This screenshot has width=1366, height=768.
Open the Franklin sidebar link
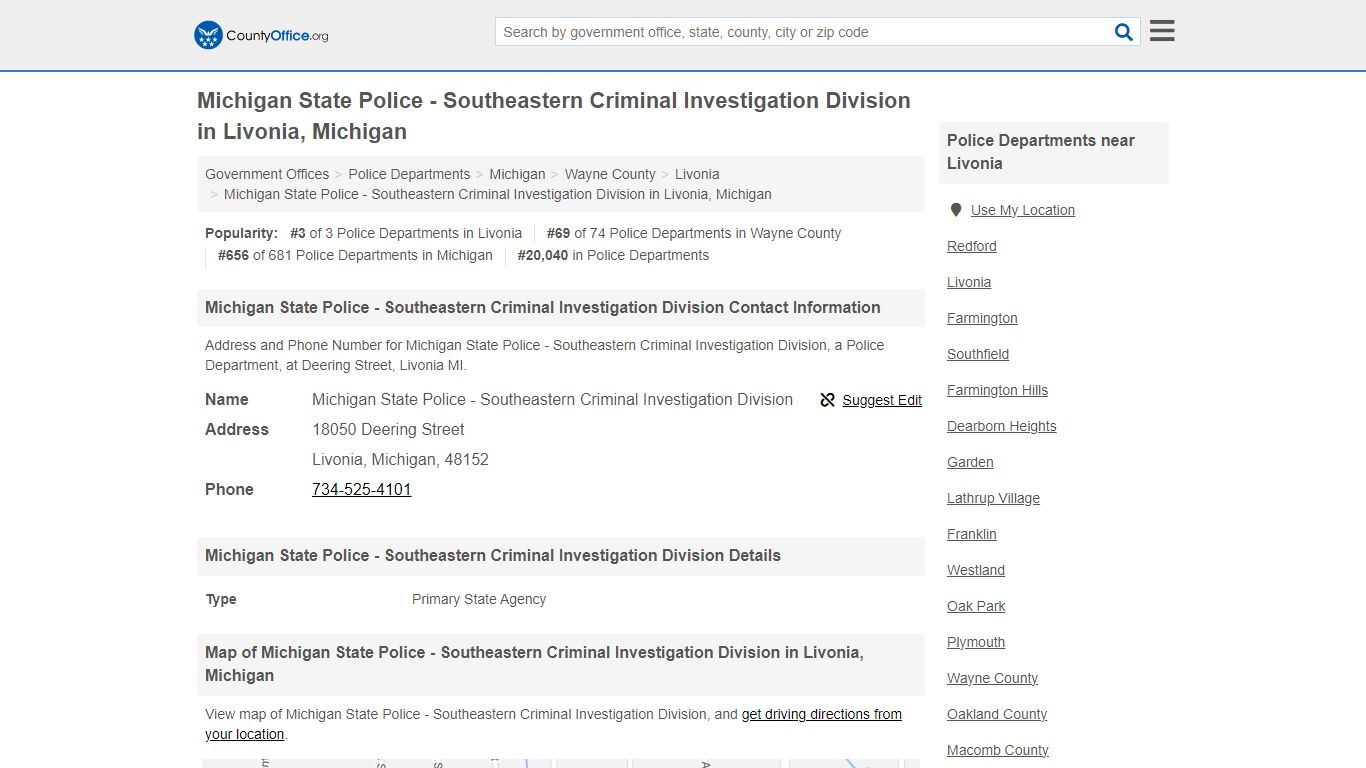point(972,534)
